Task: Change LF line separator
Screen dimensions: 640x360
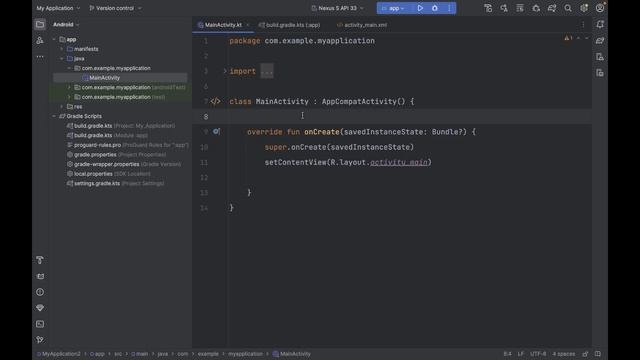Action: tap(520, 354)
